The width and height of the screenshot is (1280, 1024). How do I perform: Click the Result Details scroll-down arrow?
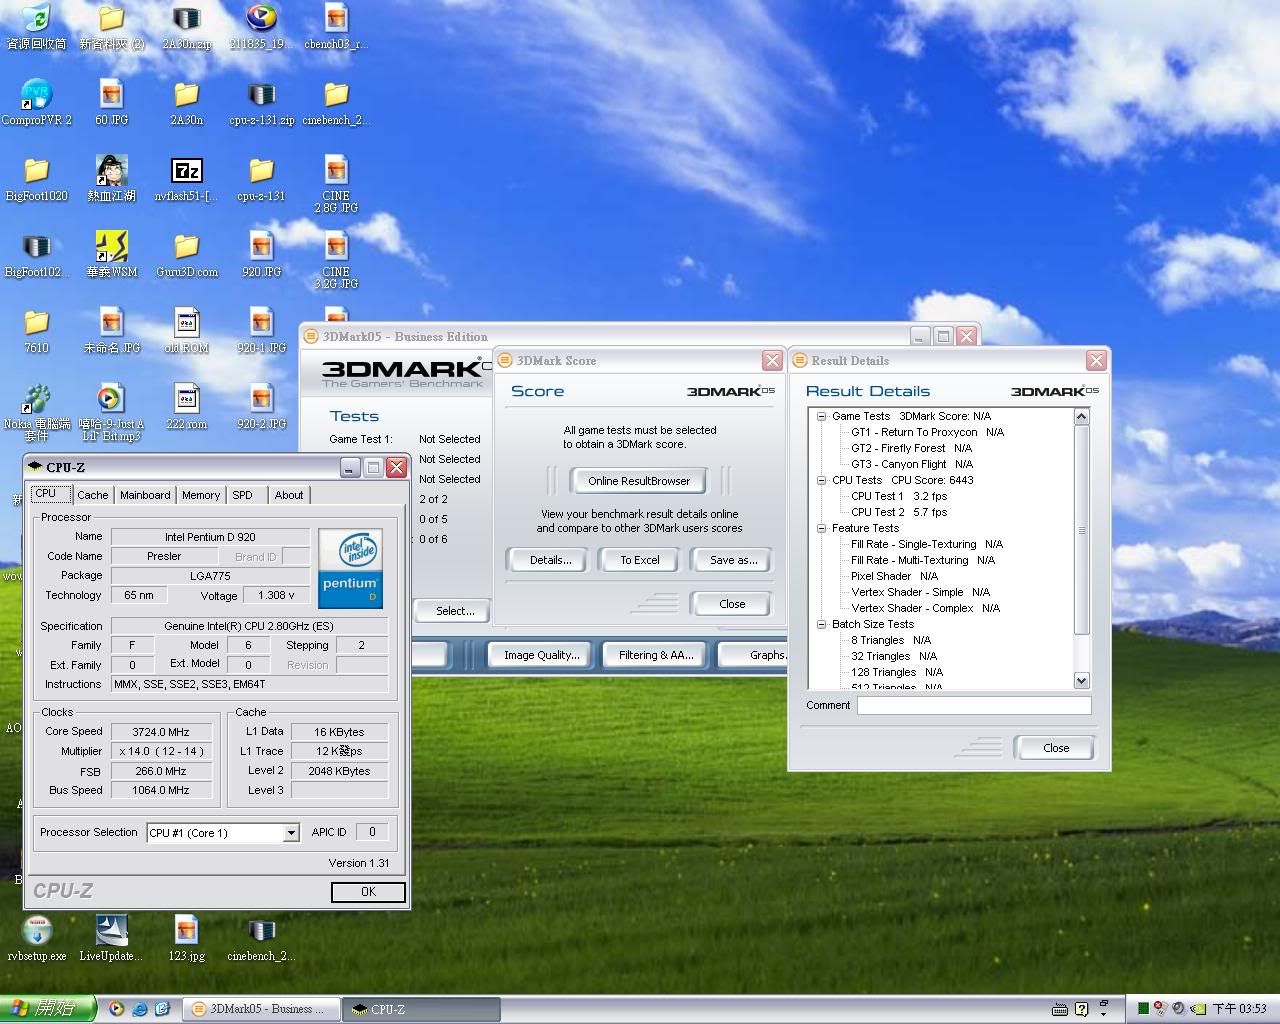click(1081, 681)
